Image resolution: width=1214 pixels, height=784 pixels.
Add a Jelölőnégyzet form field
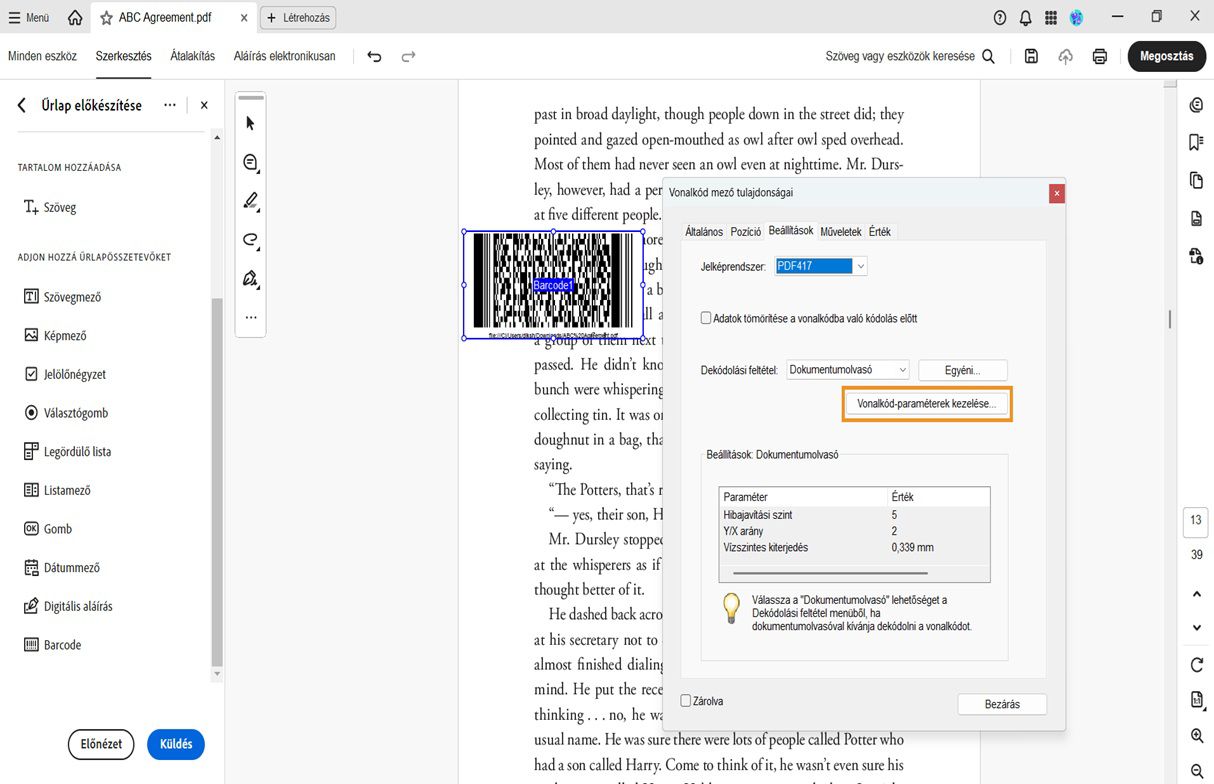pos(64,374)
